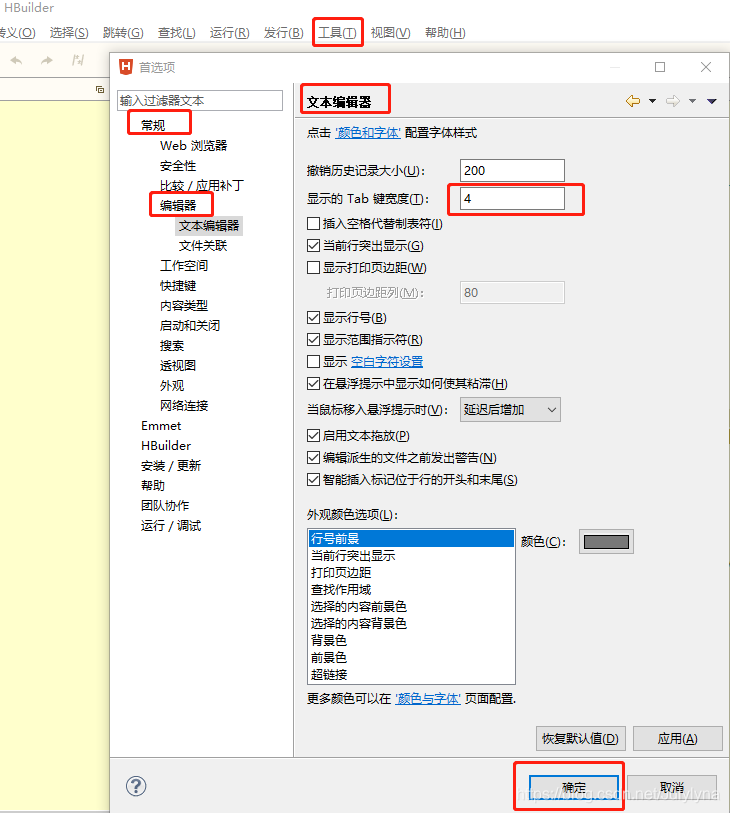Open the 帮助 menu
The width and height of the screenshot is (730, 813).
pos(445,33)
